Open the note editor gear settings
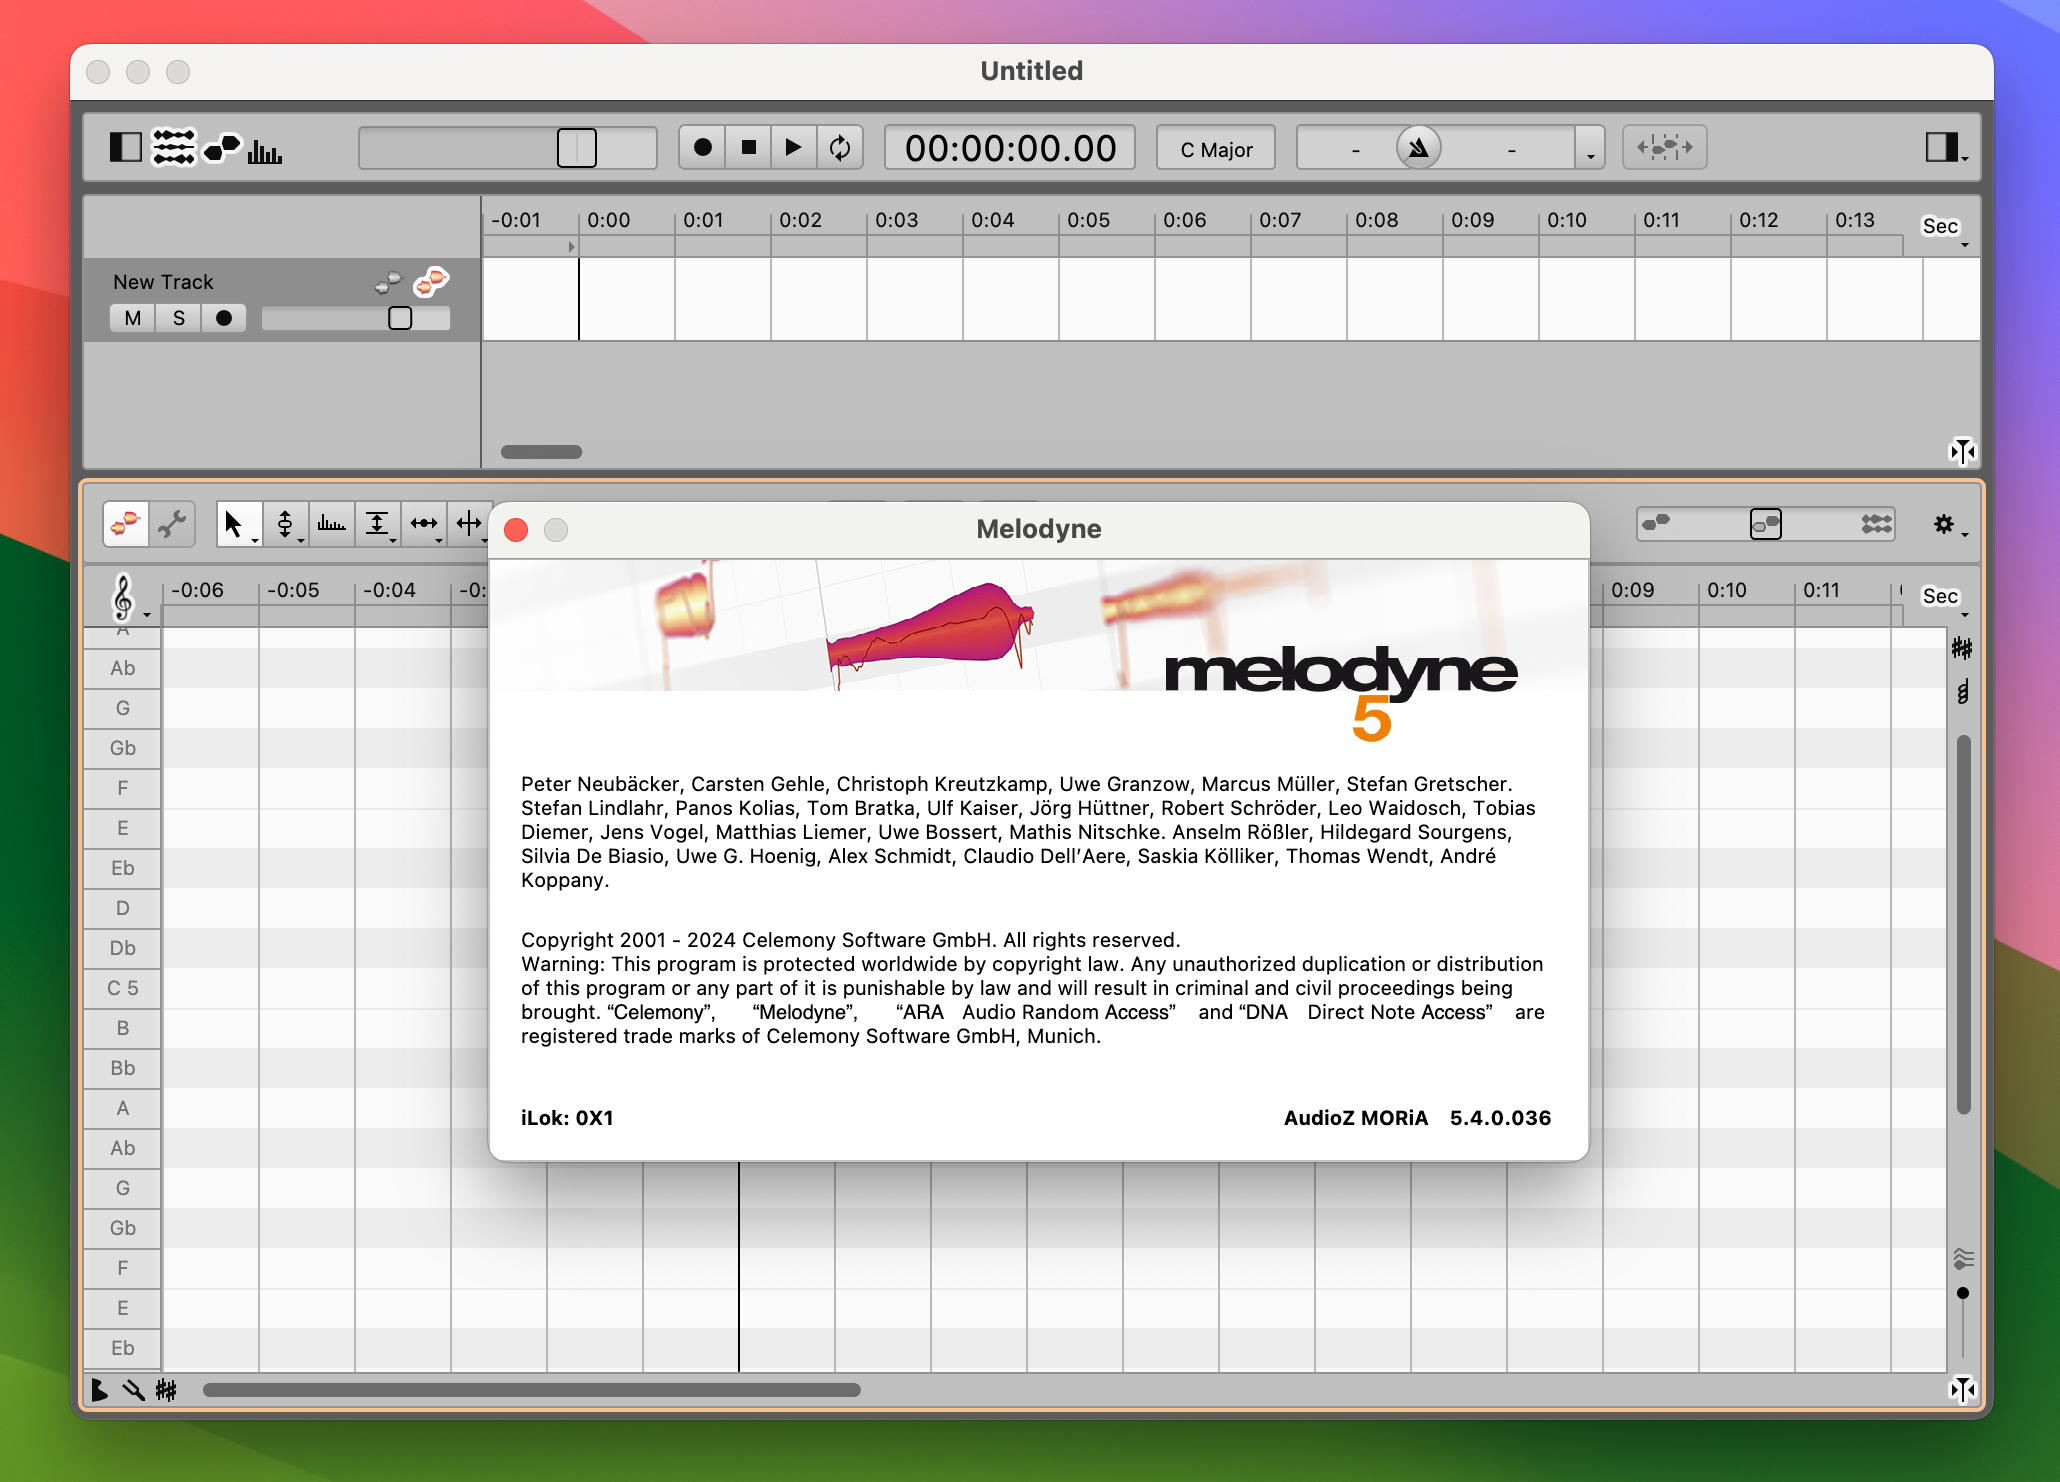Image resolution: width=2060 pixels, height=1482 pixels. click(1945, 524)
